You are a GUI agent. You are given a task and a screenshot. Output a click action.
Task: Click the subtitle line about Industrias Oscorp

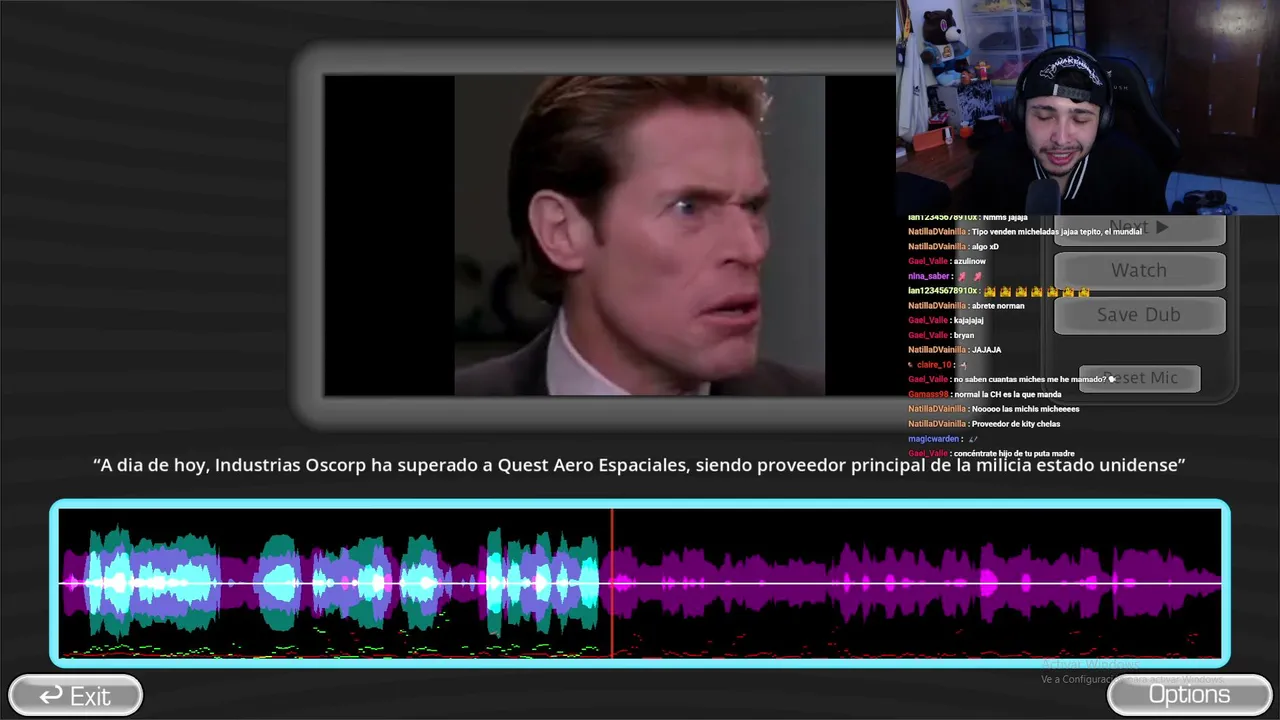coord(639,465)
